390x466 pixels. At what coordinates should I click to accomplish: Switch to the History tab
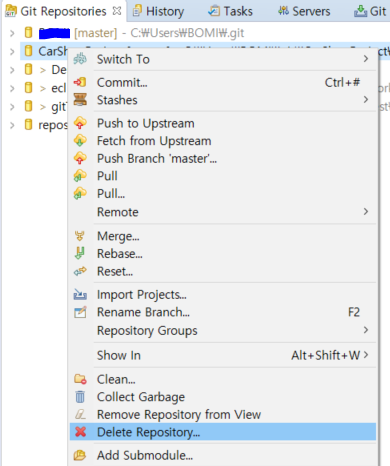click(x=158, y=11)
